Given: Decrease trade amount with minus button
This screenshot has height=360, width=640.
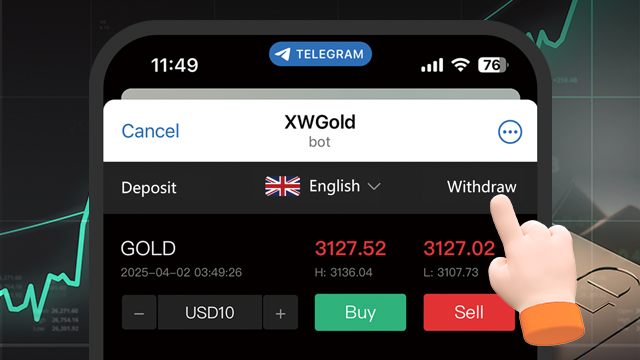Looking at the screenshot, I should tap(139, 313).
